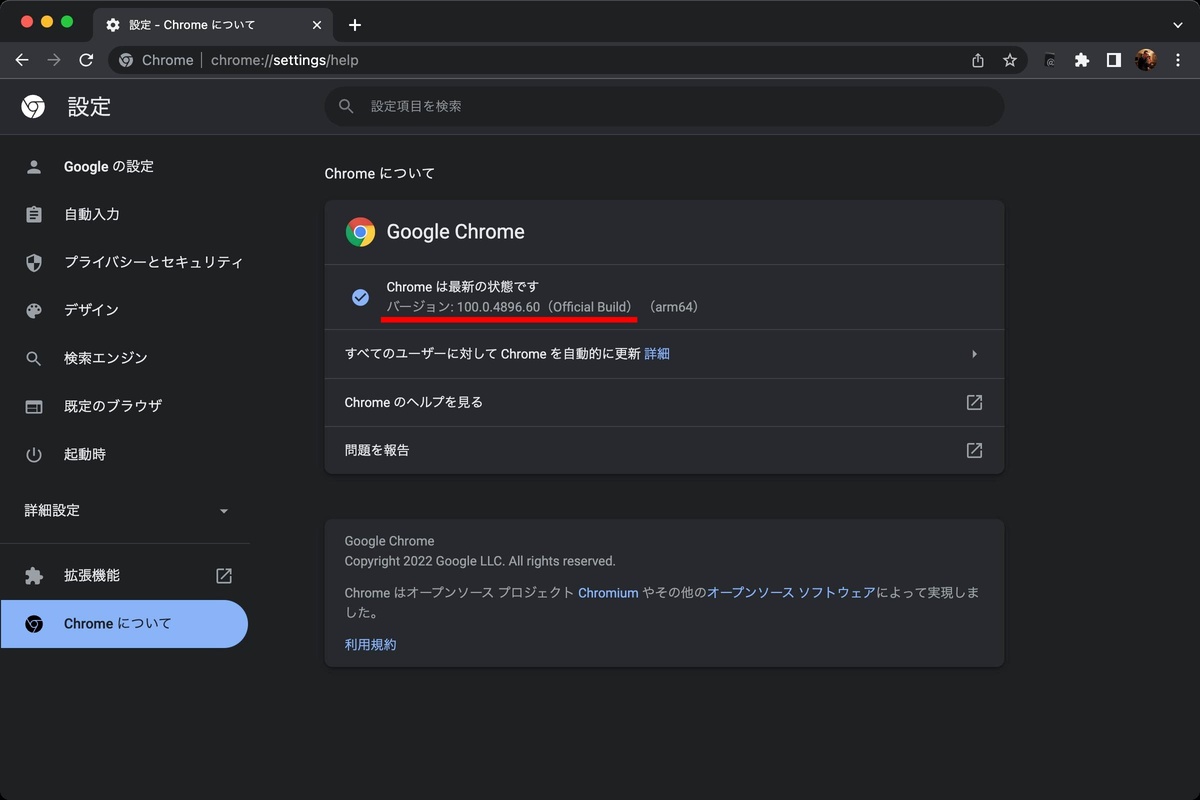Expand the 詳細設定 section
The image size is (1200, 800).
(125, 511)
